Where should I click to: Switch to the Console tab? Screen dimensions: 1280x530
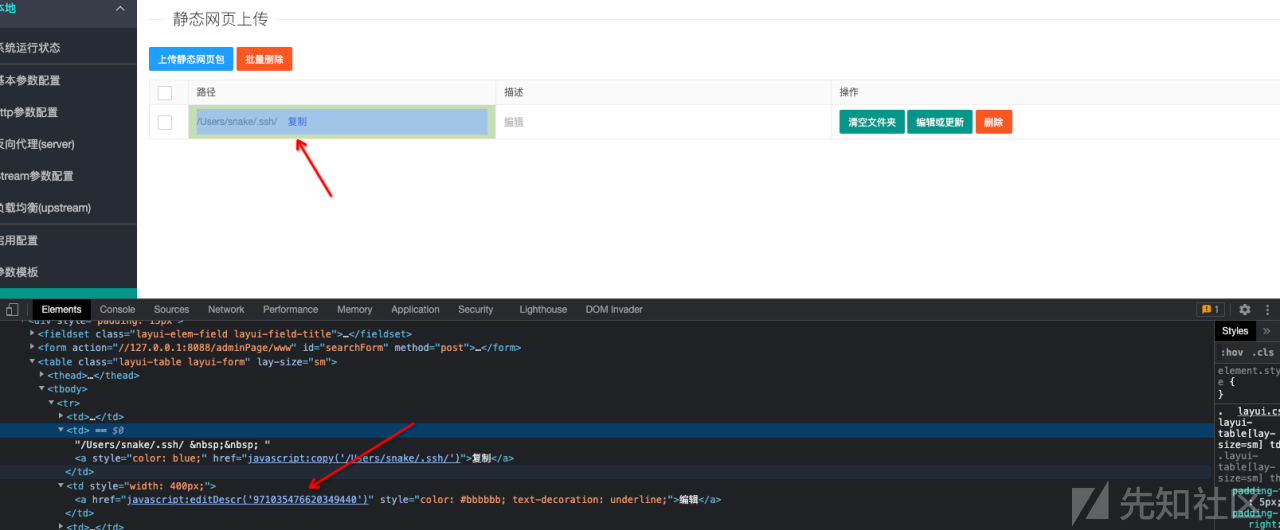click(x=118, y=310)
